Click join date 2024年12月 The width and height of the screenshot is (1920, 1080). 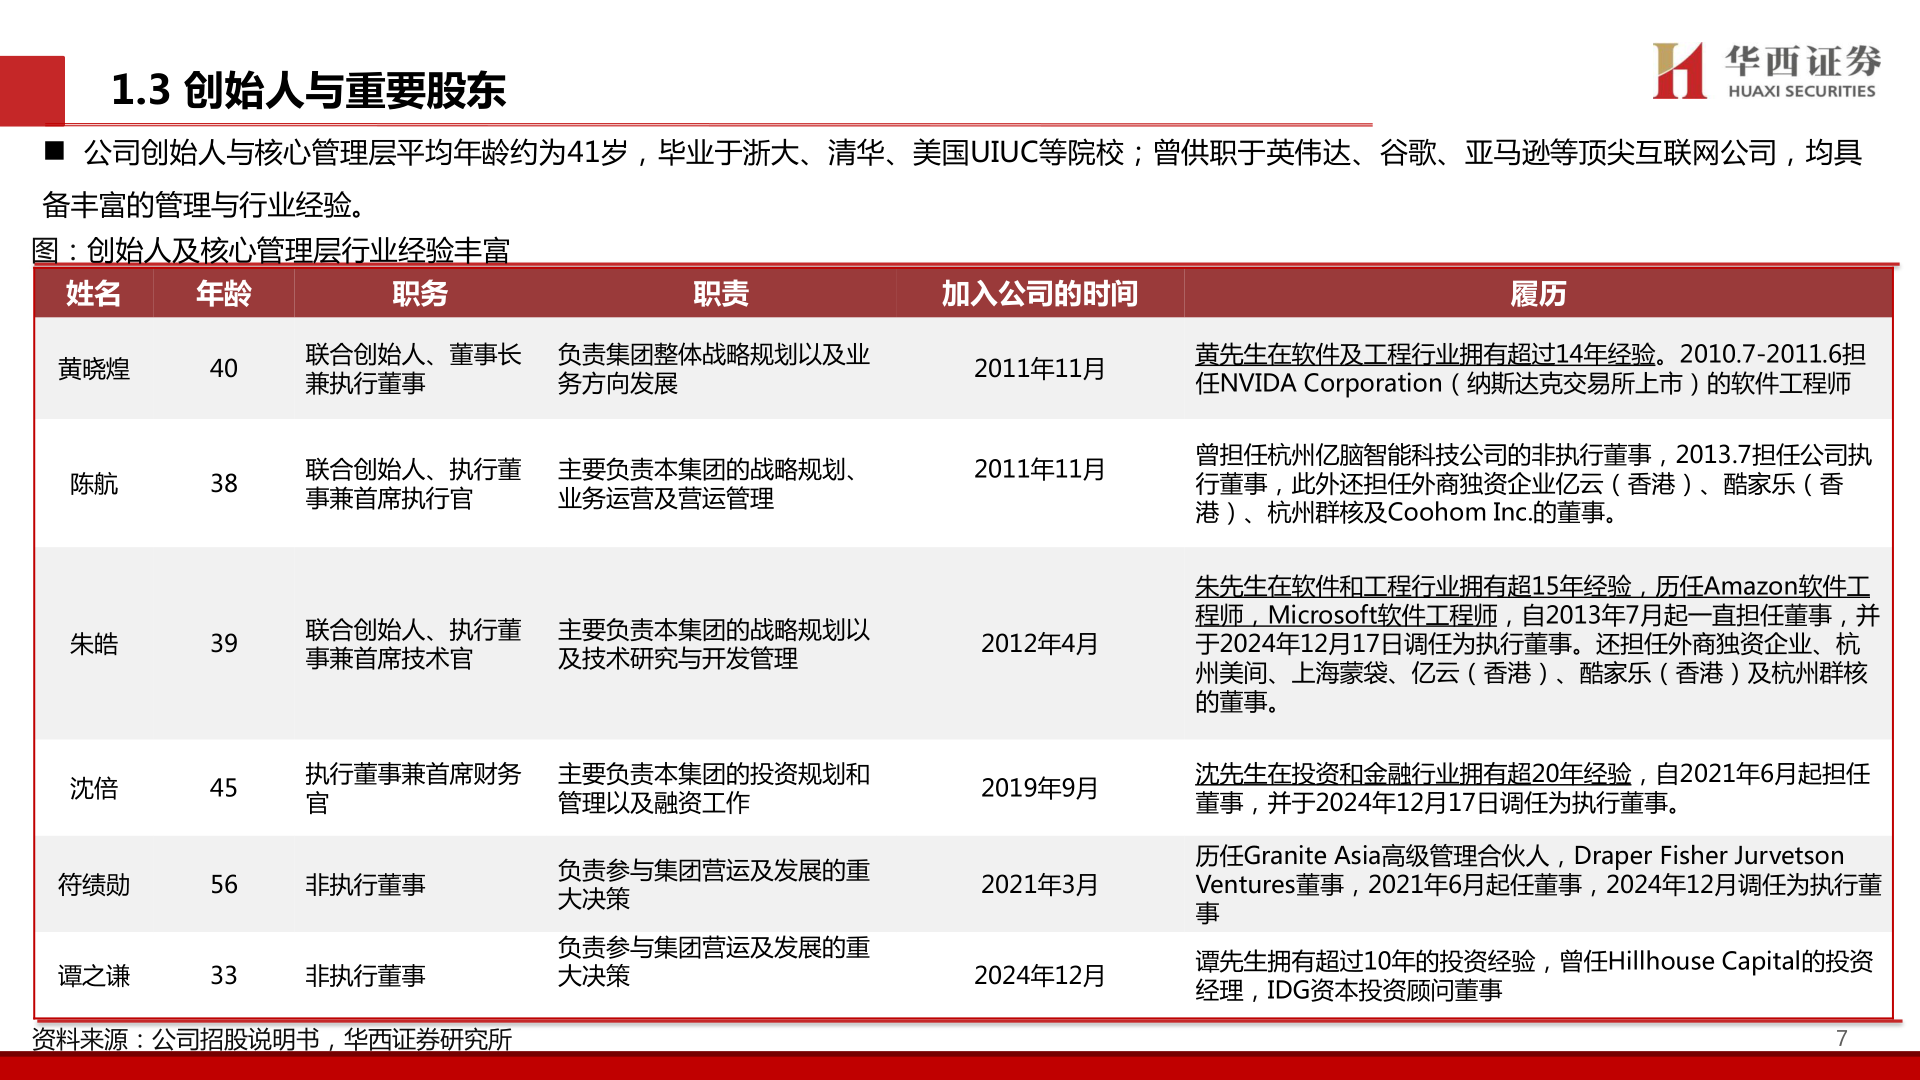[x=1039, y=976]
